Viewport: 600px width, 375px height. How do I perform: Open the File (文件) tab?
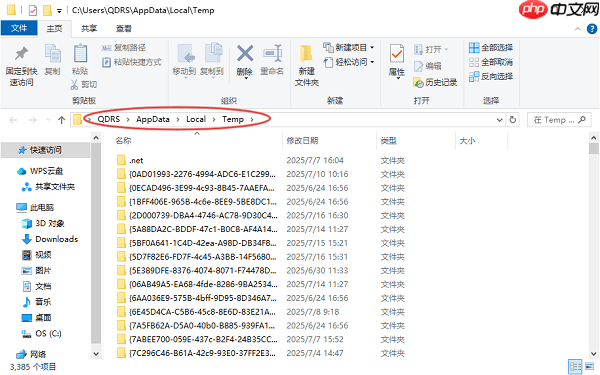pos(19,28)
